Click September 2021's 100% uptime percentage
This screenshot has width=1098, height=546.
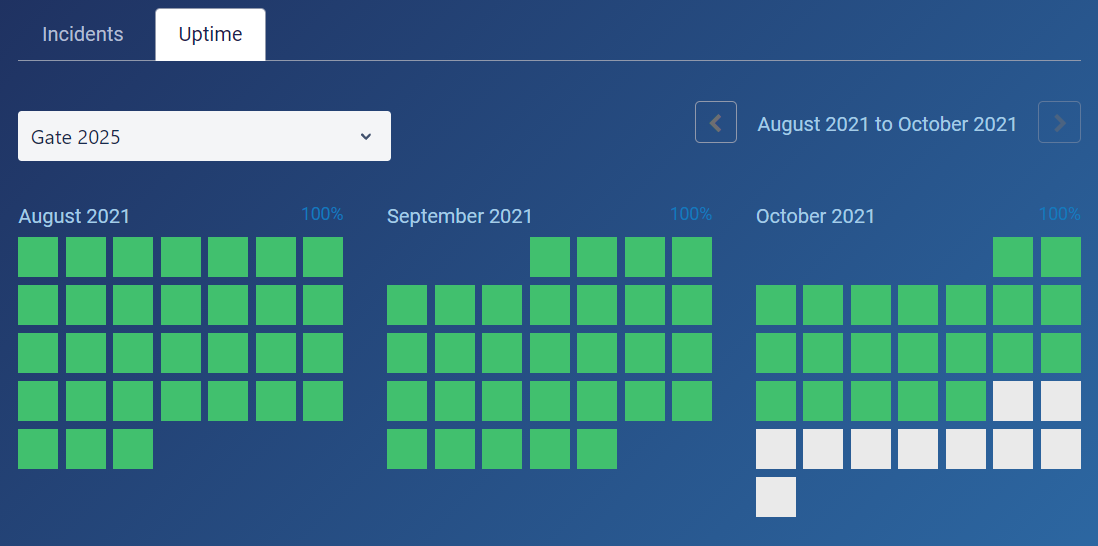691,214
